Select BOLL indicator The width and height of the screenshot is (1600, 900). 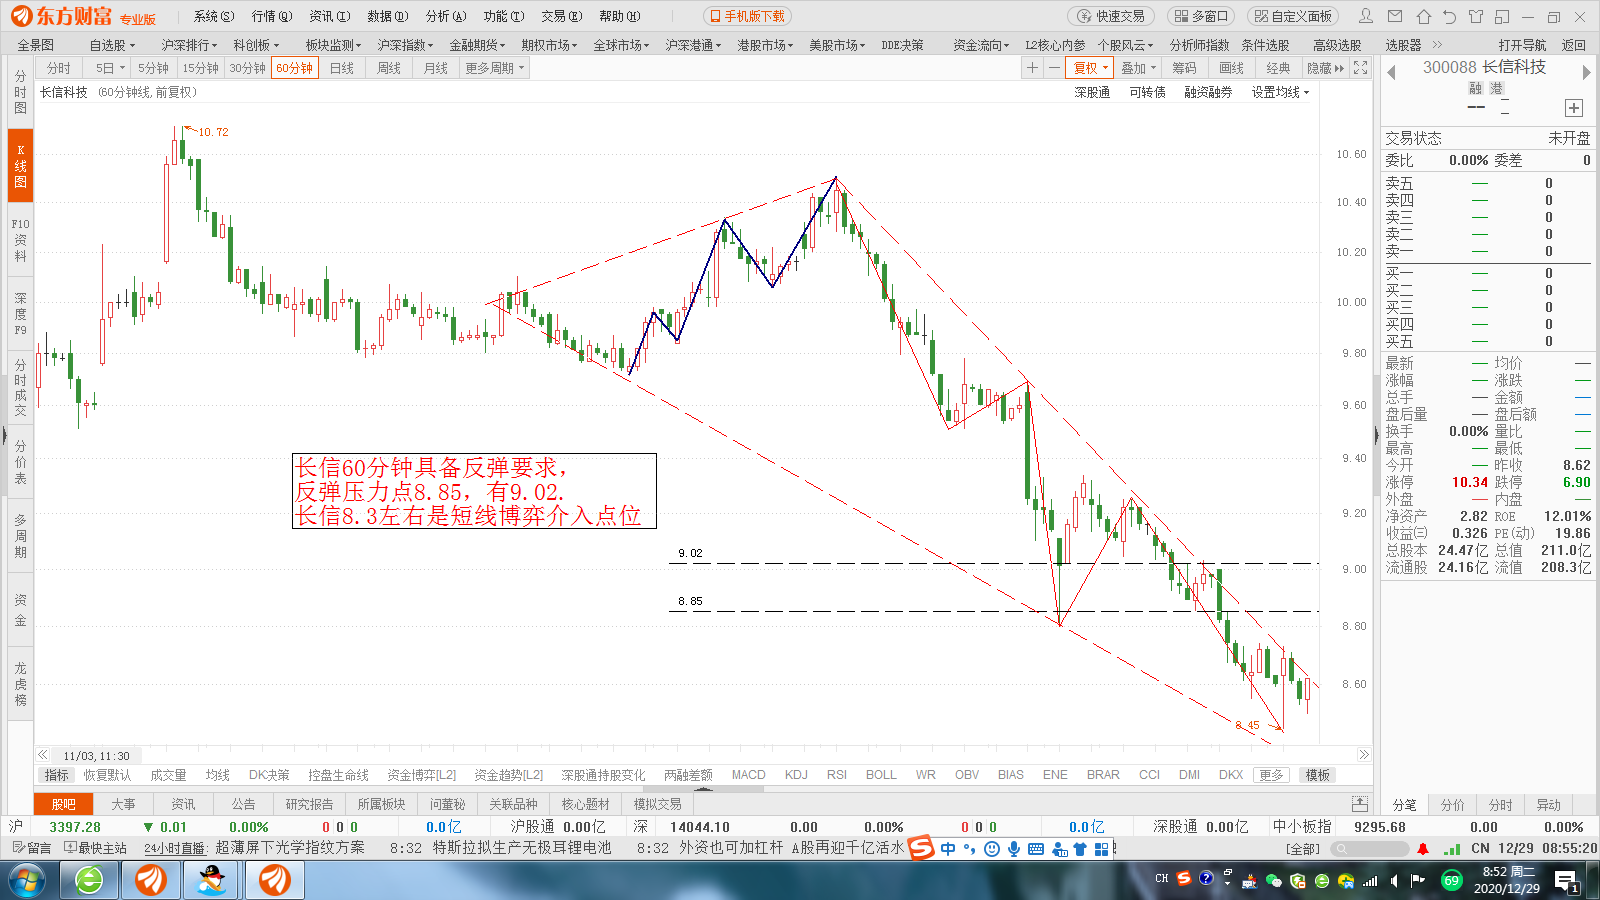coord(881,775)
